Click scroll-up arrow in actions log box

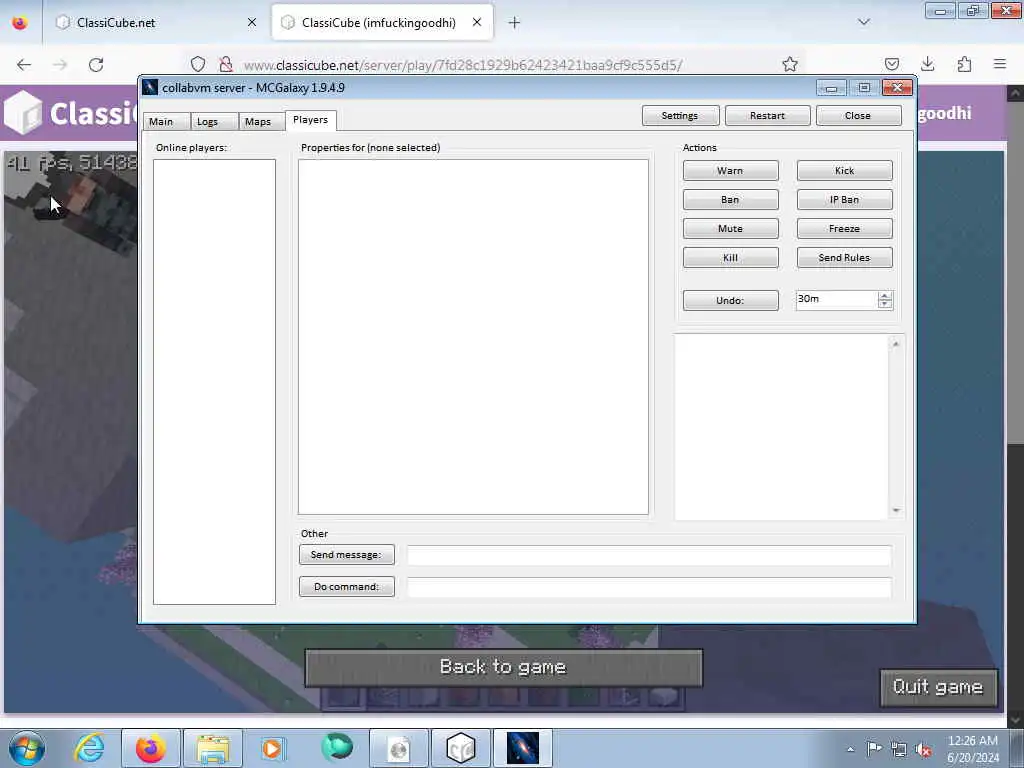896,344
